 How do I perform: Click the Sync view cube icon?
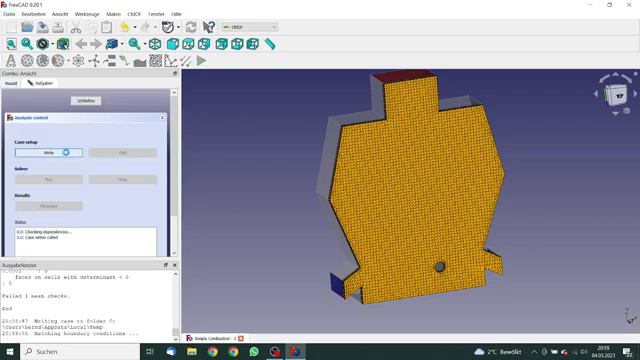[111, 44]
